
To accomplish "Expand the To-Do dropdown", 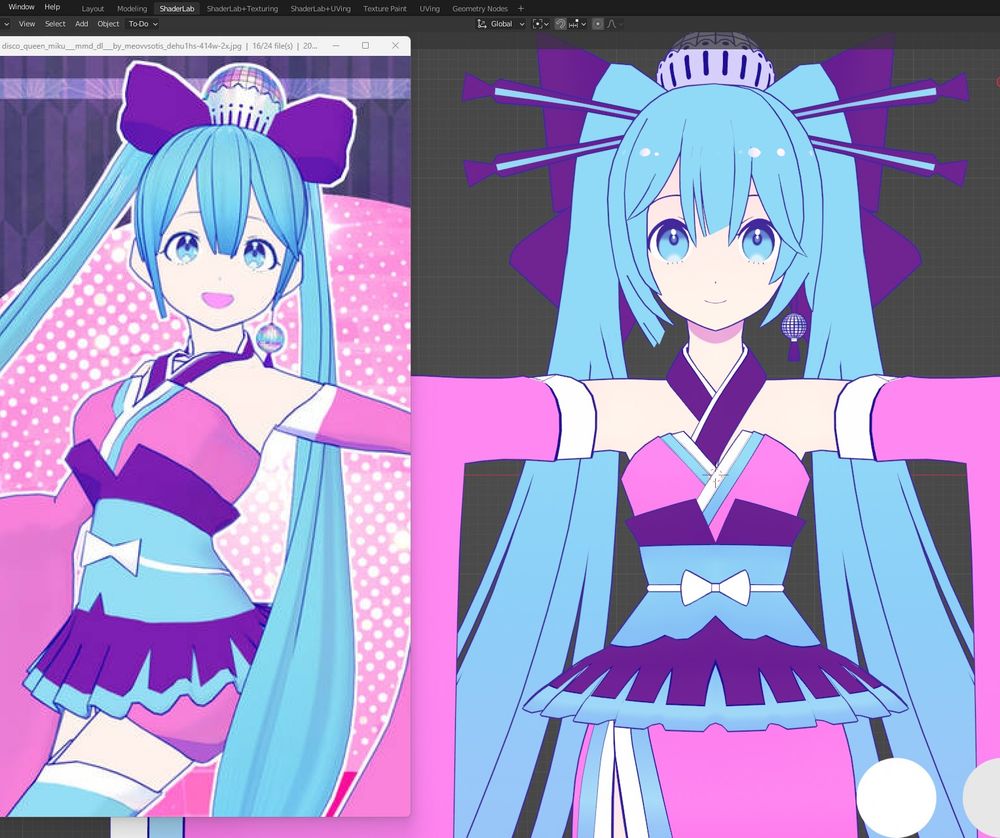I will pyautogui.click(x=143, y=24).
